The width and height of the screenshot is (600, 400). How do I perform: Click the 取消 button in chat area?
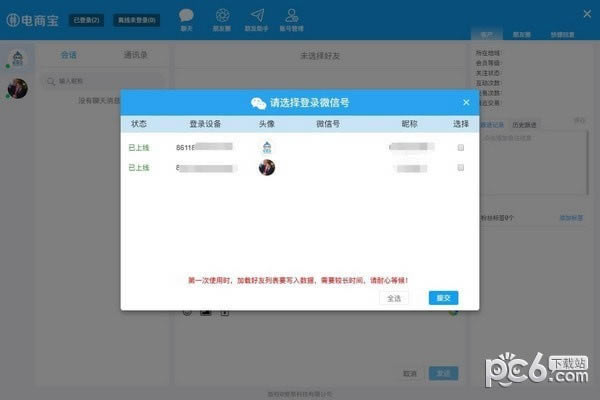coord(410,373)
